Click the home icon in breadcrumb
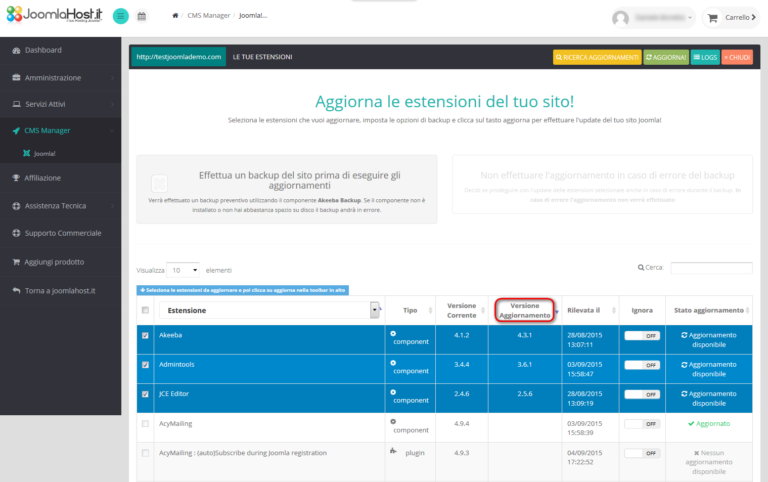Screen dimensions: 768x482 pyautogui.click(x=176, y=17)
